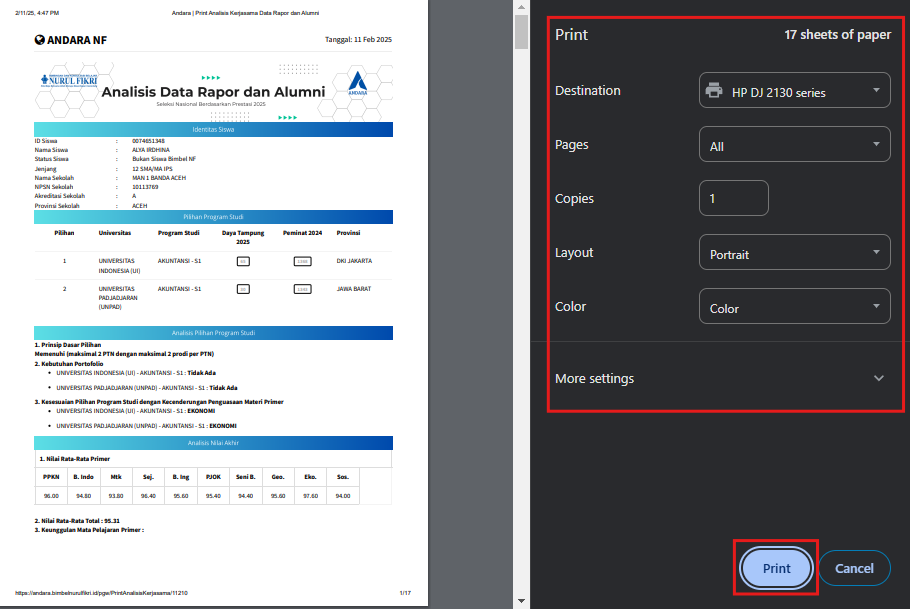Click the Copies number field

[x=733, y=198]
